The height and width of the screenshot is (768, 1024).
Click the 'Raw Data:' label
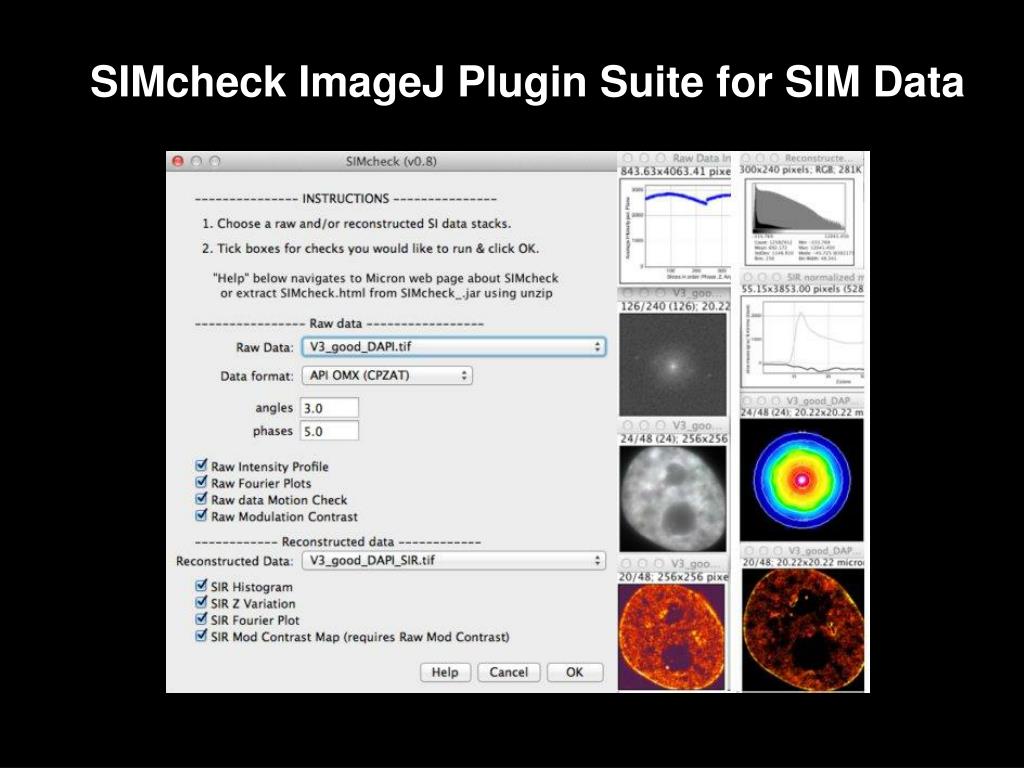[x=264, y=347]
